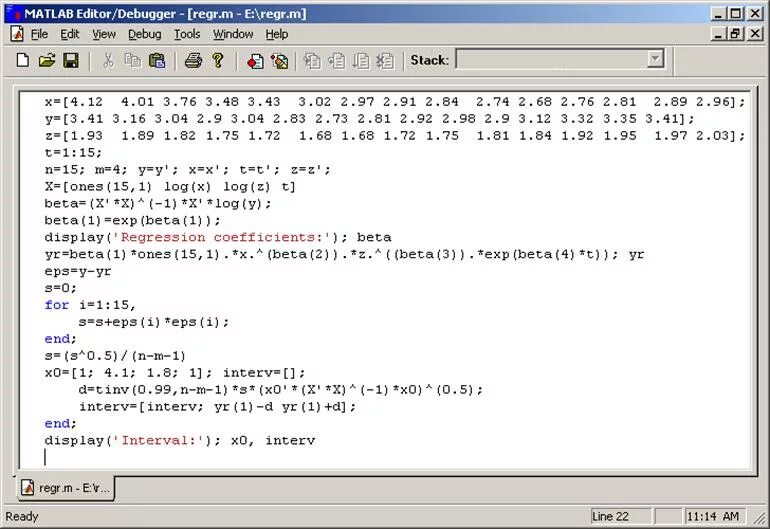Click the 'd=tinv(0.99,n-m-1)' code line
The image size is (770, 529).
click(x=280, y=390)
